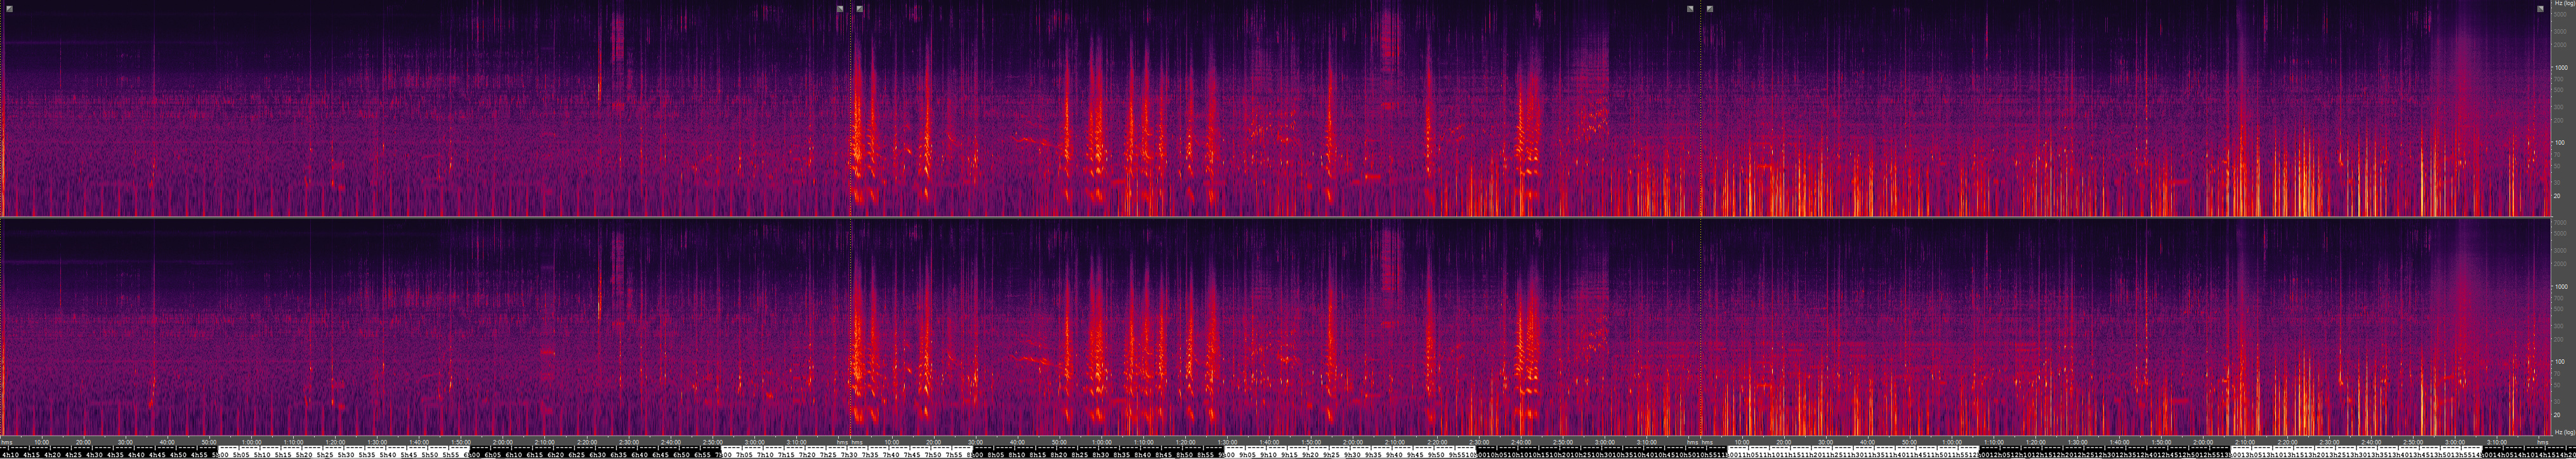This screenshot has height=459, width=2576.
Task: Click the third clip's fade-out corner handle
Action: [2541, 8]
